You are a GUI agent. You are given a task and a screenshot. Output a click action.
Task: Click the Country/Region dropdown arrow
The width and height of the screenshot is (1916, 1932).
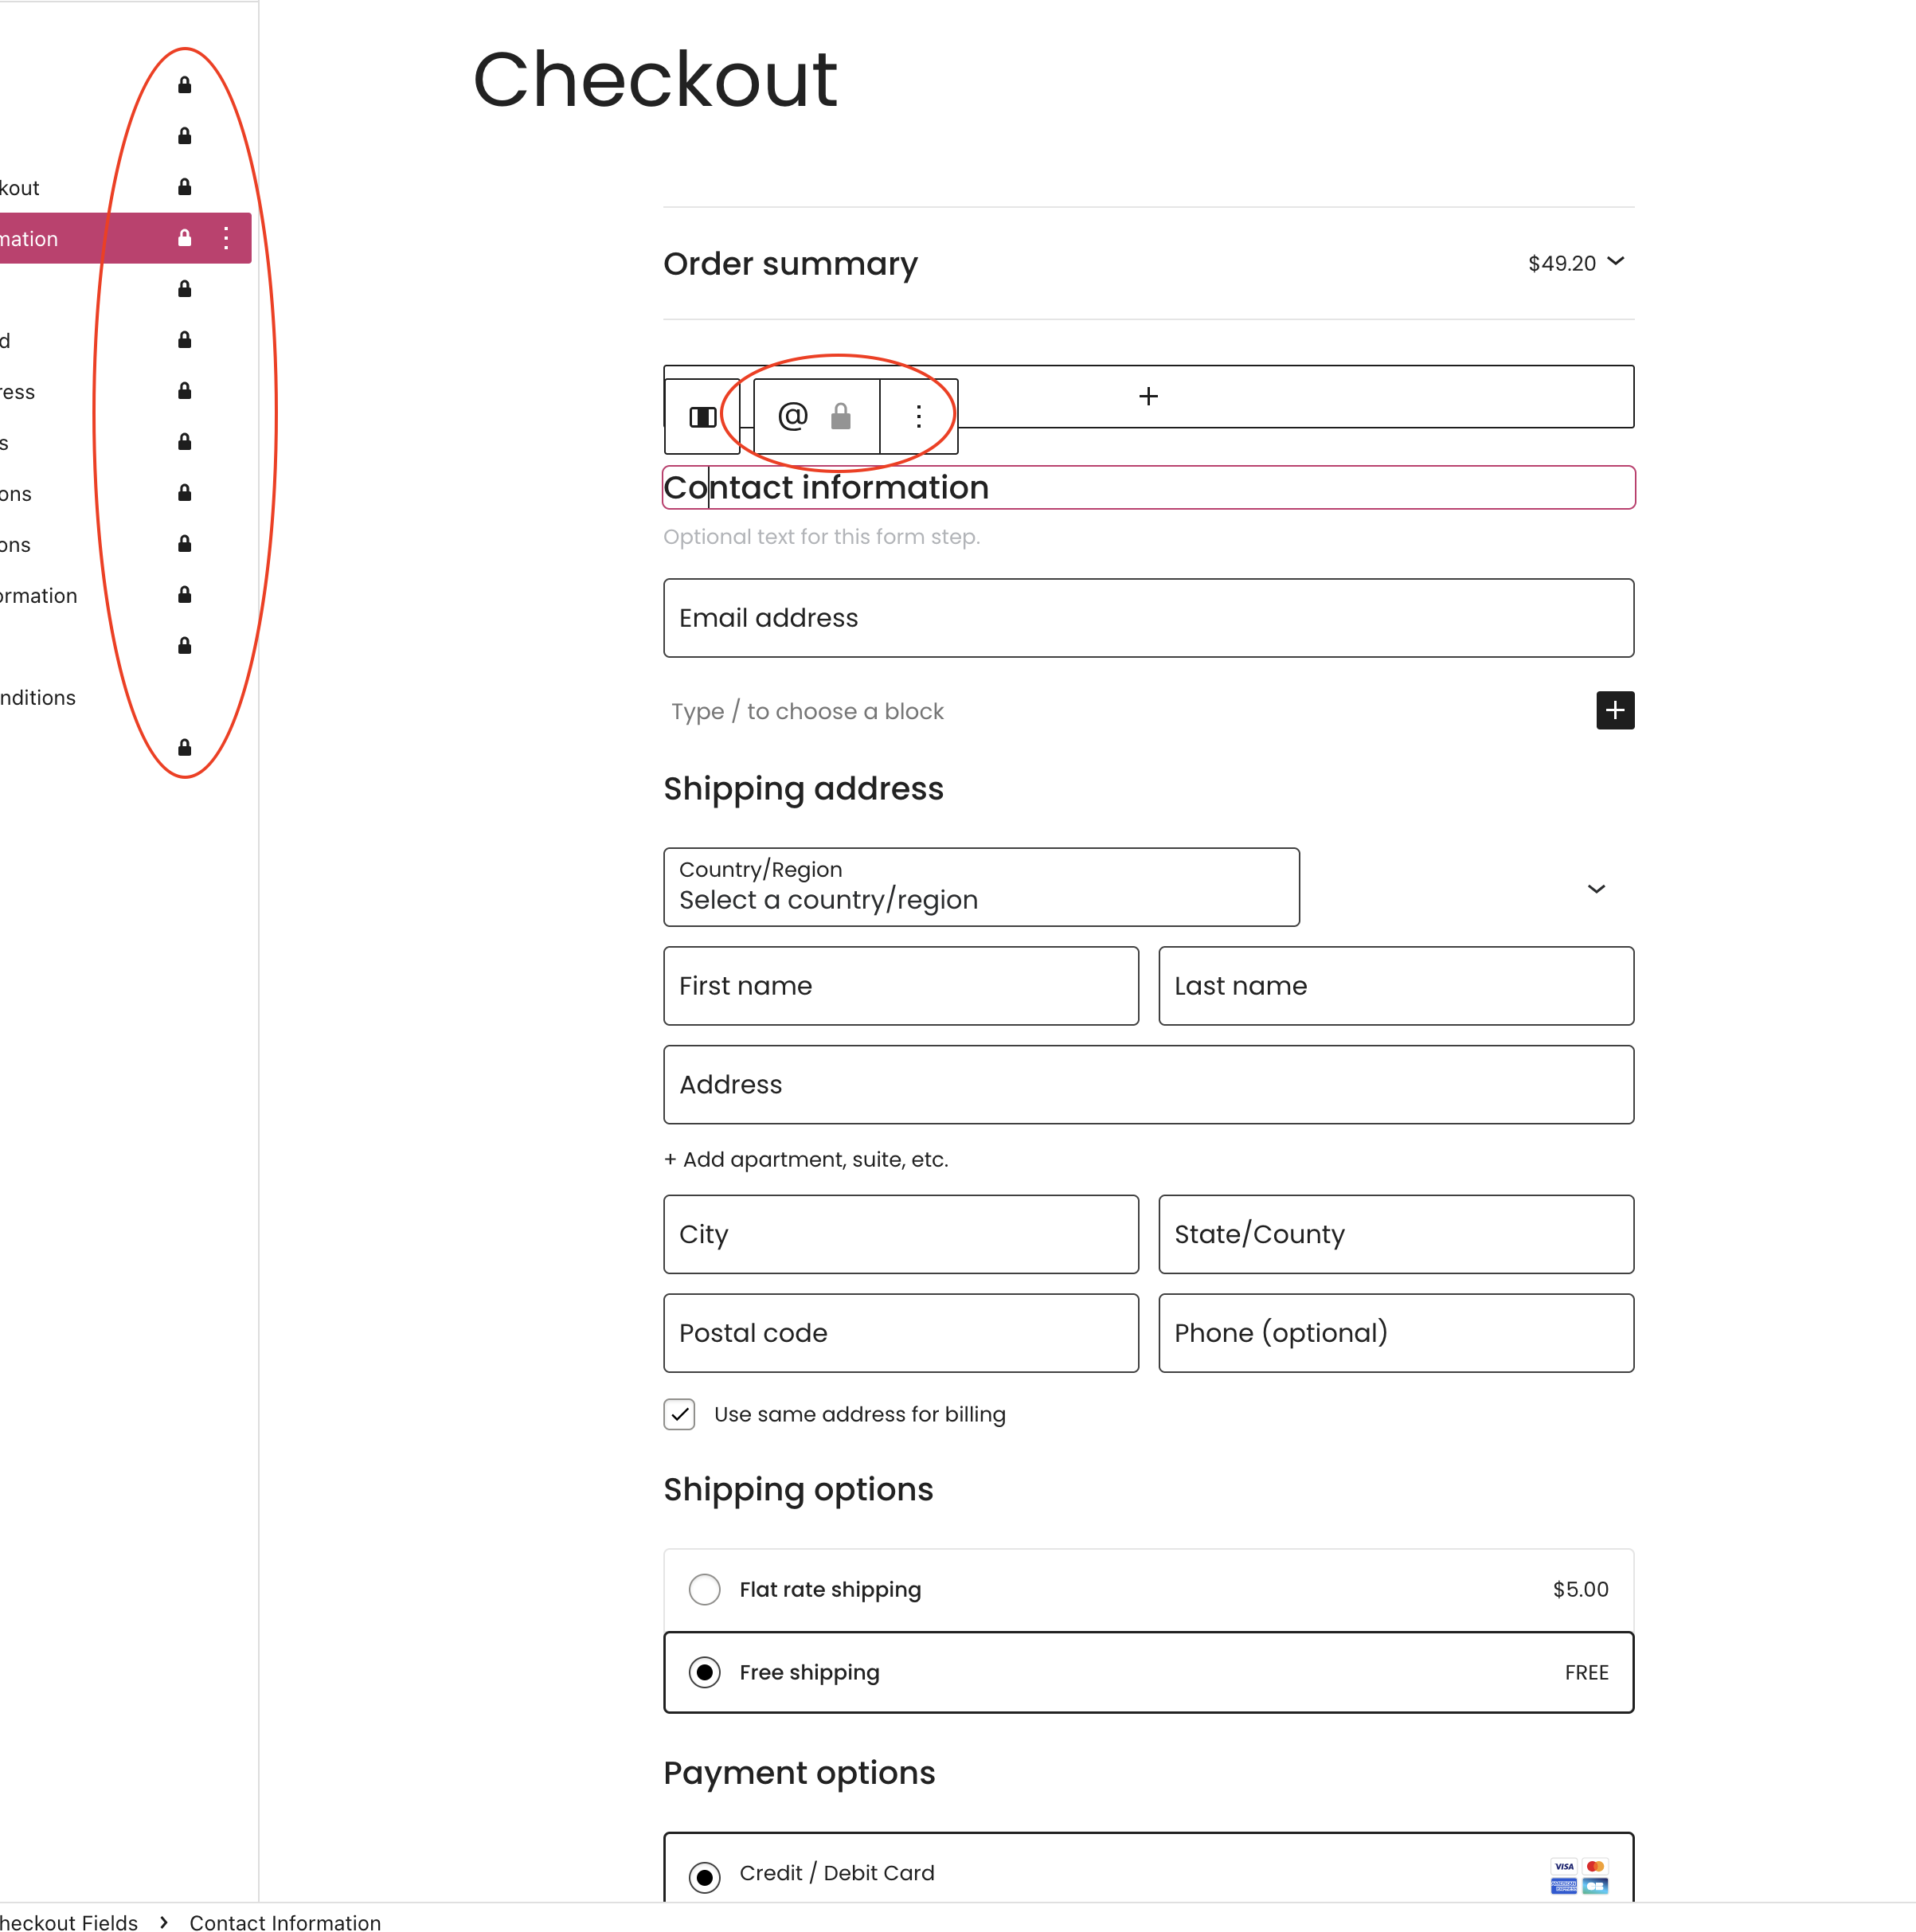(x=1596, y=889)
